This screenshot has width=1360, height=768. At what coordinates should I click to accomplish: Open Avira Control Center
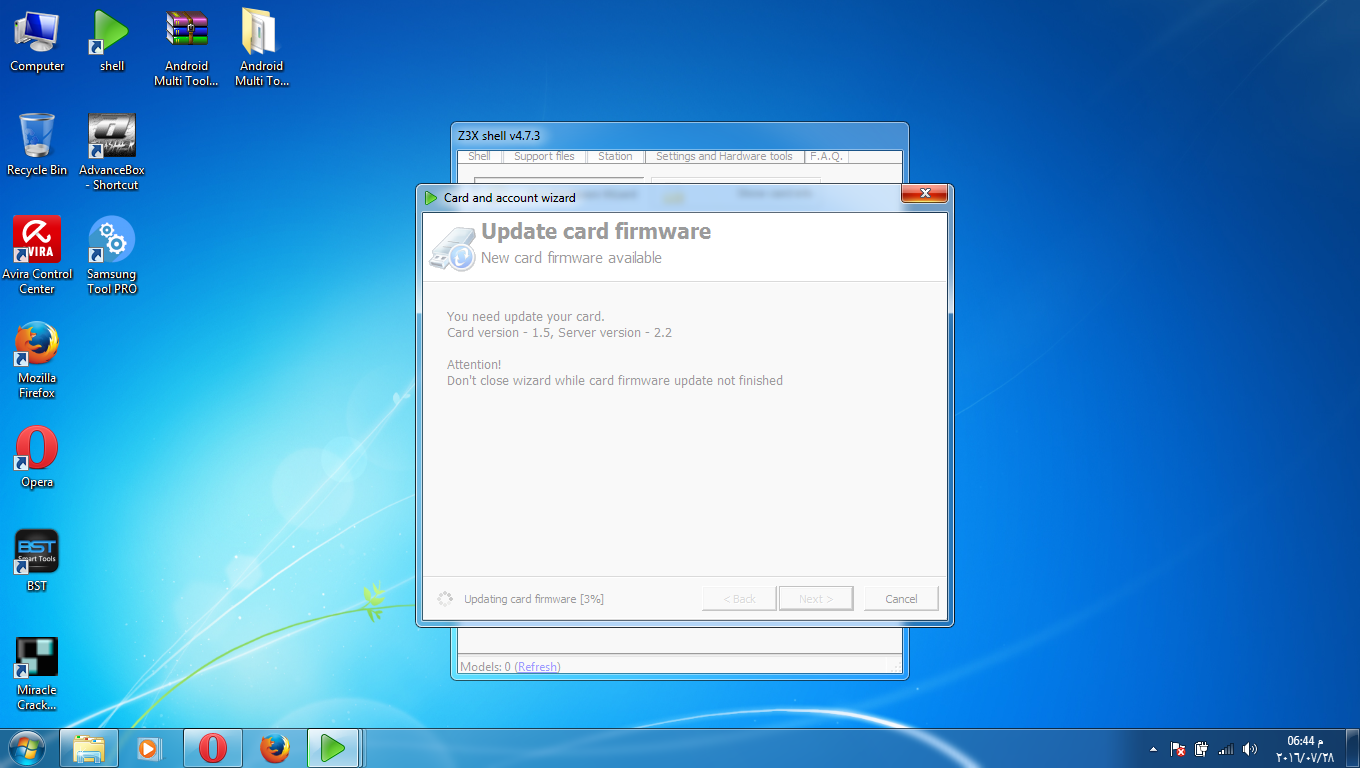coord(37,256)
